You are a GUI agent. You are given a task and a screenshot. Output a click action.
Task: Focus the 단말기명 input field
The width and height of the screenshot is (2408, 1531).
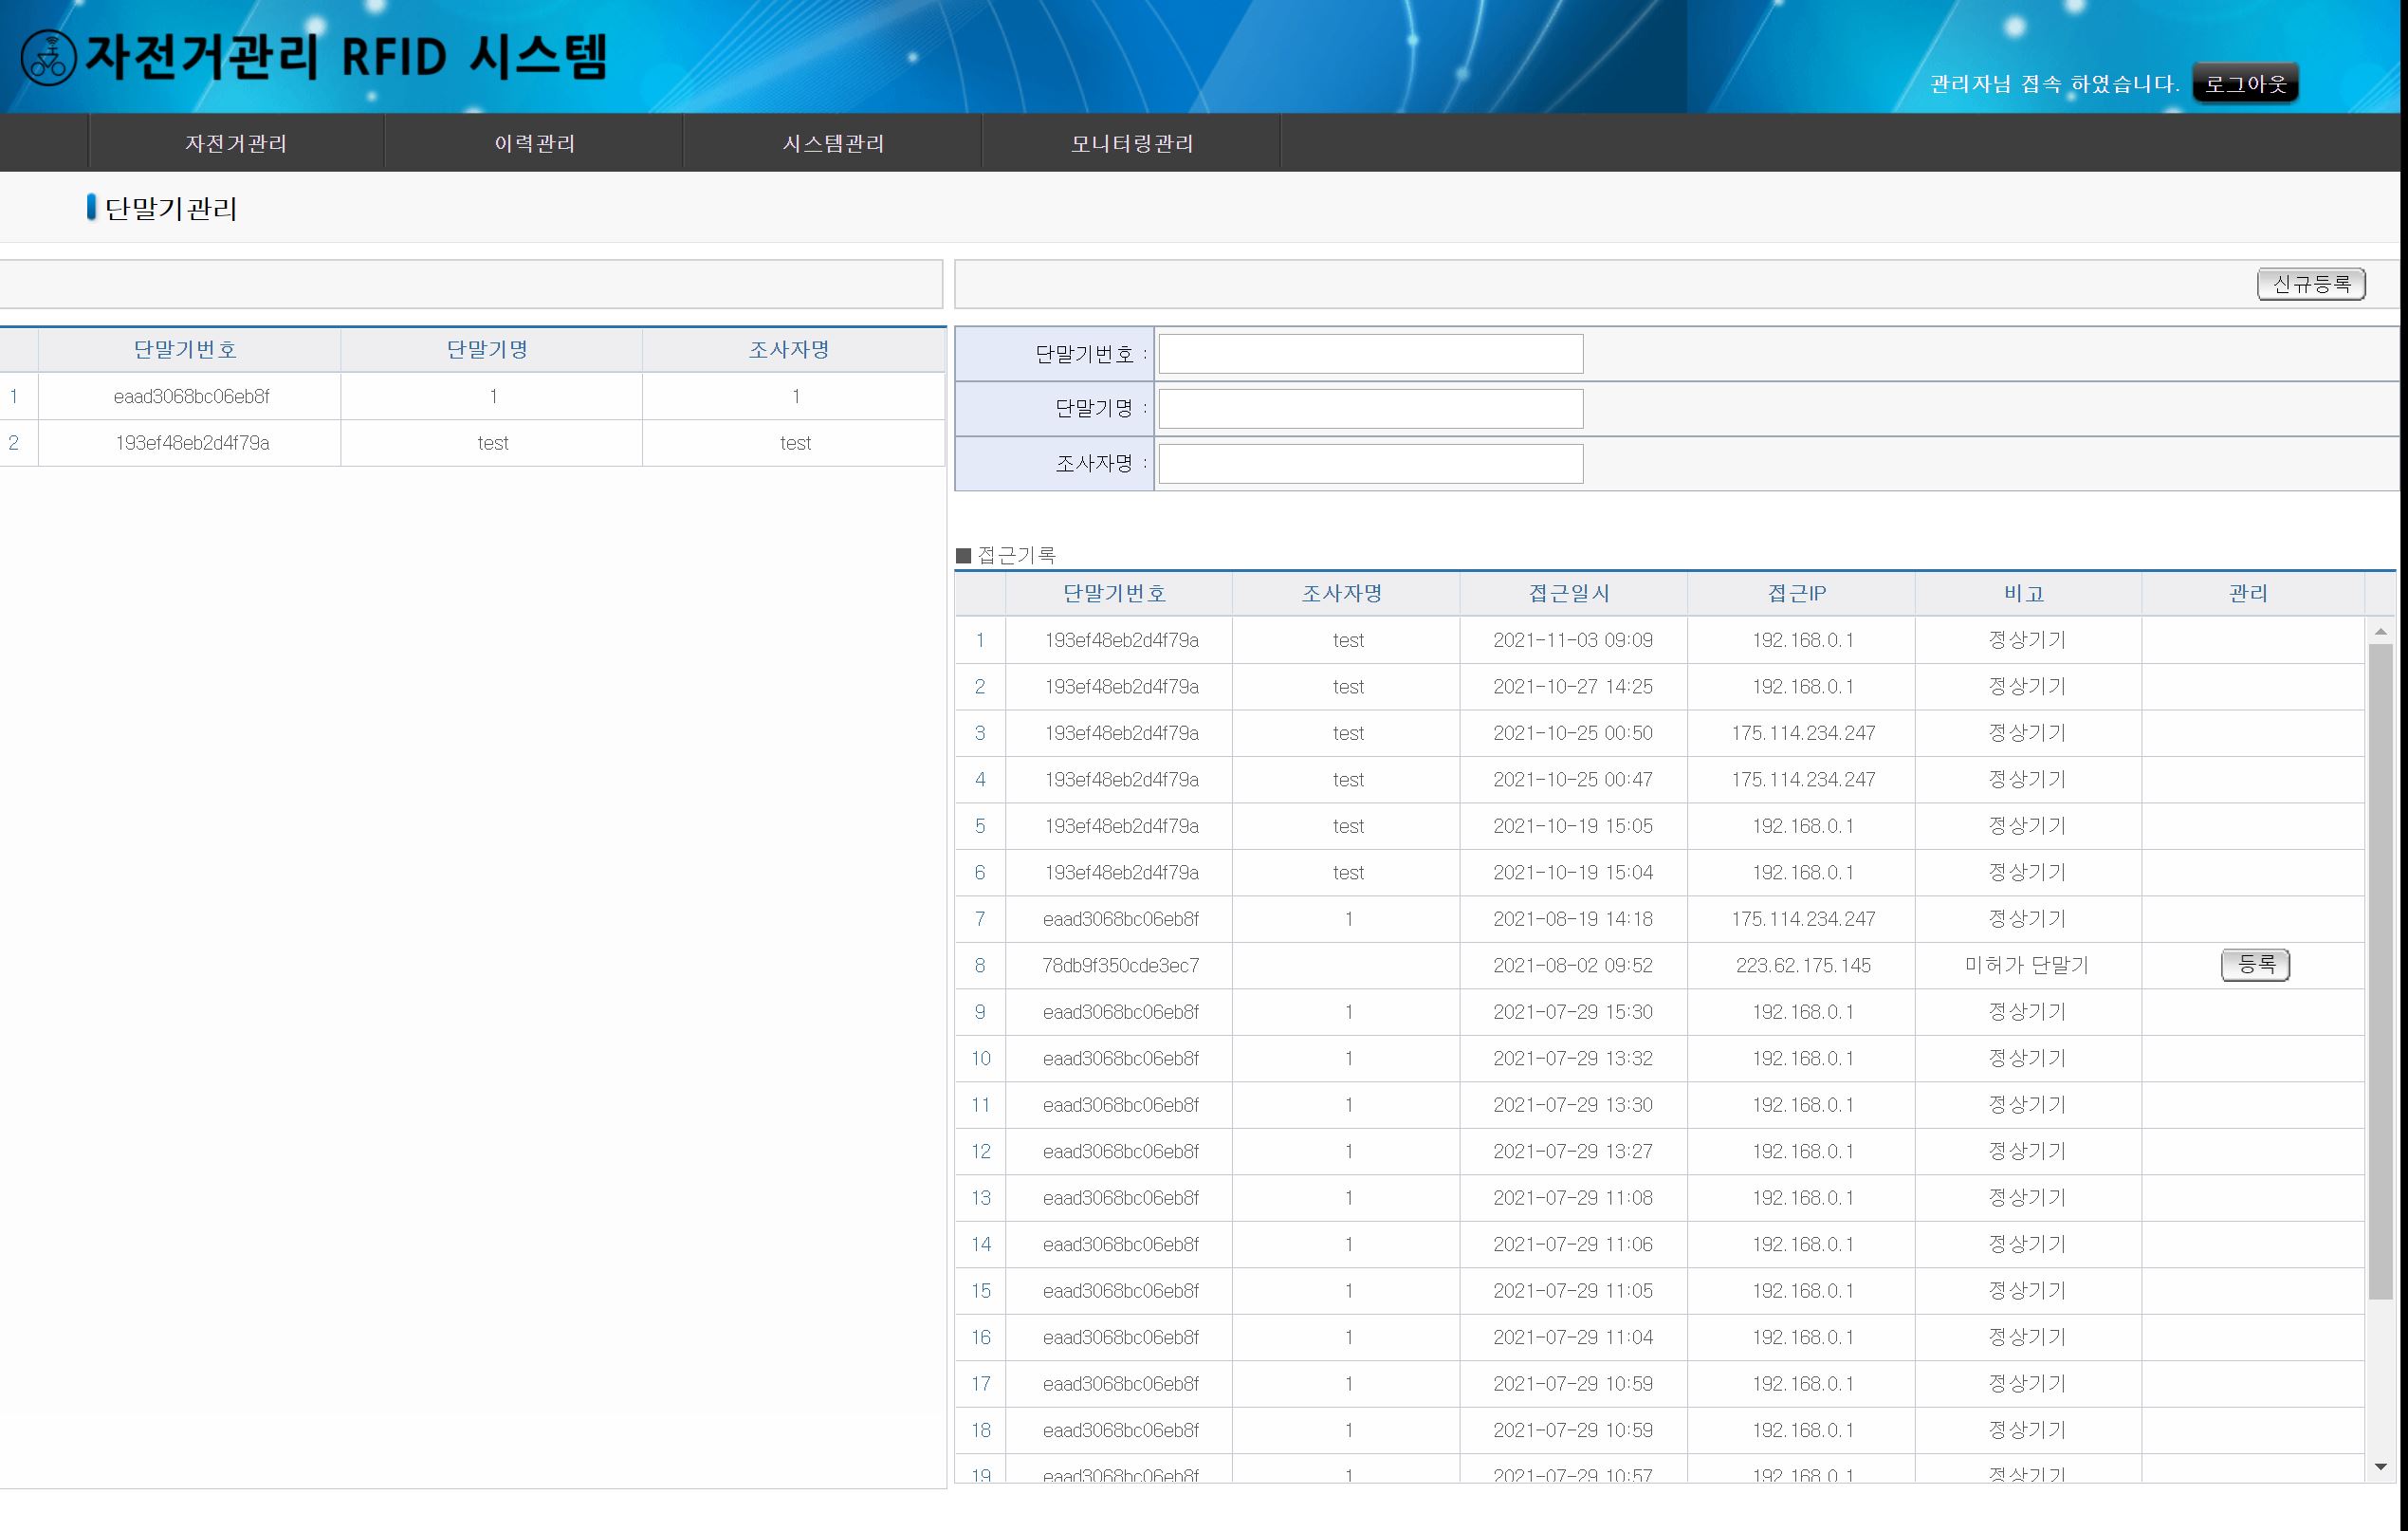click(1370, 409)
